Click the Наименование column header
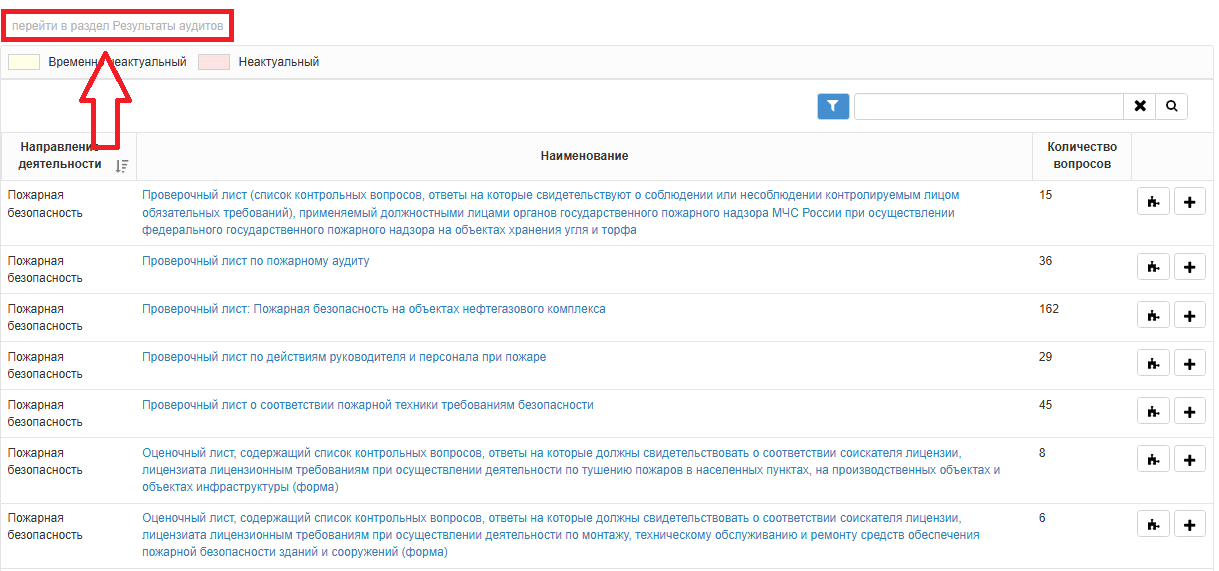This screenshot has width=1219, height=571. point(584,156)
